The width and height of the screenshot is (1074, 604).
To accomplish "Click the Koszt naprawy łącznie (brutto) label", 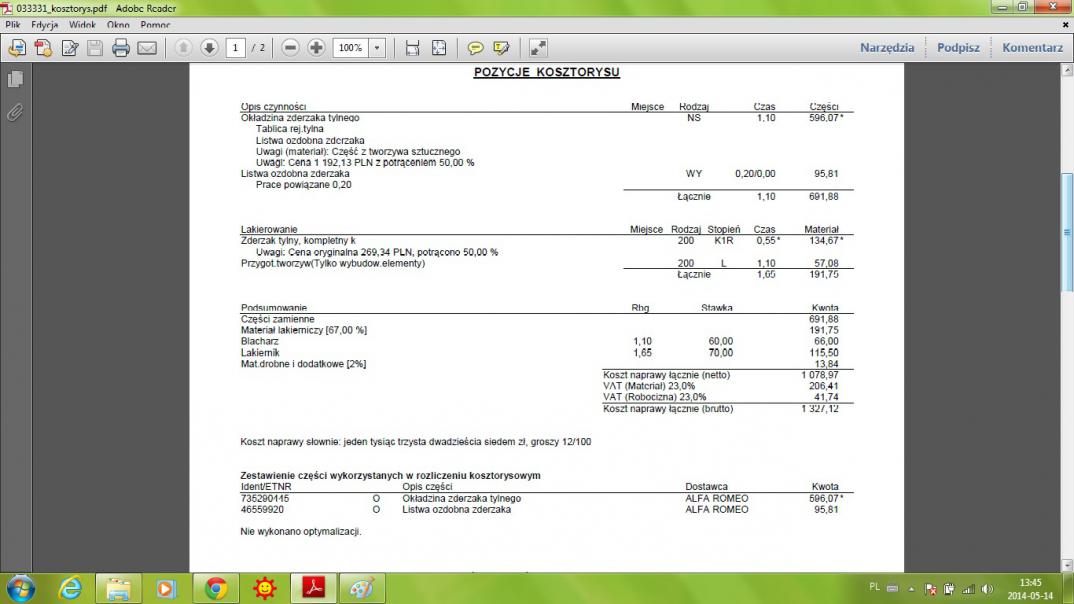I will (668, 409).
